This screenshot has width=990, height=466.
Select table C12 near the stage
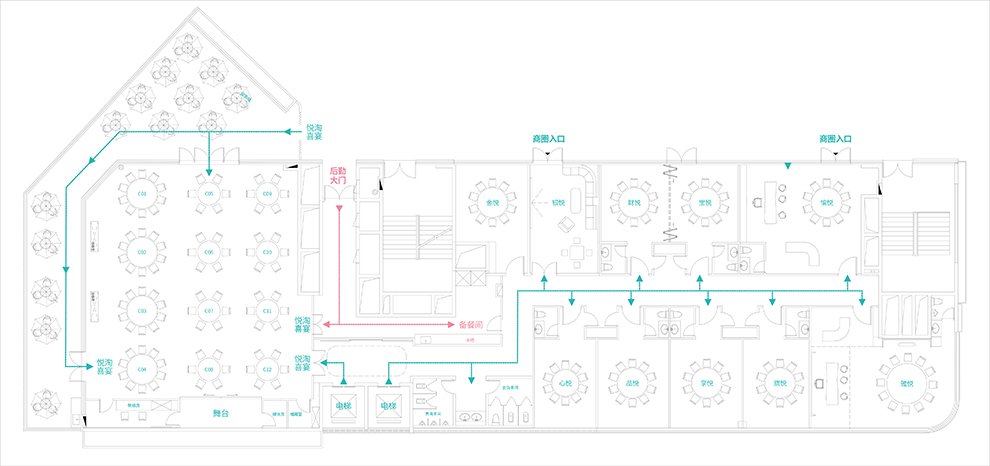pyautogui.click(x=267, y=369)
